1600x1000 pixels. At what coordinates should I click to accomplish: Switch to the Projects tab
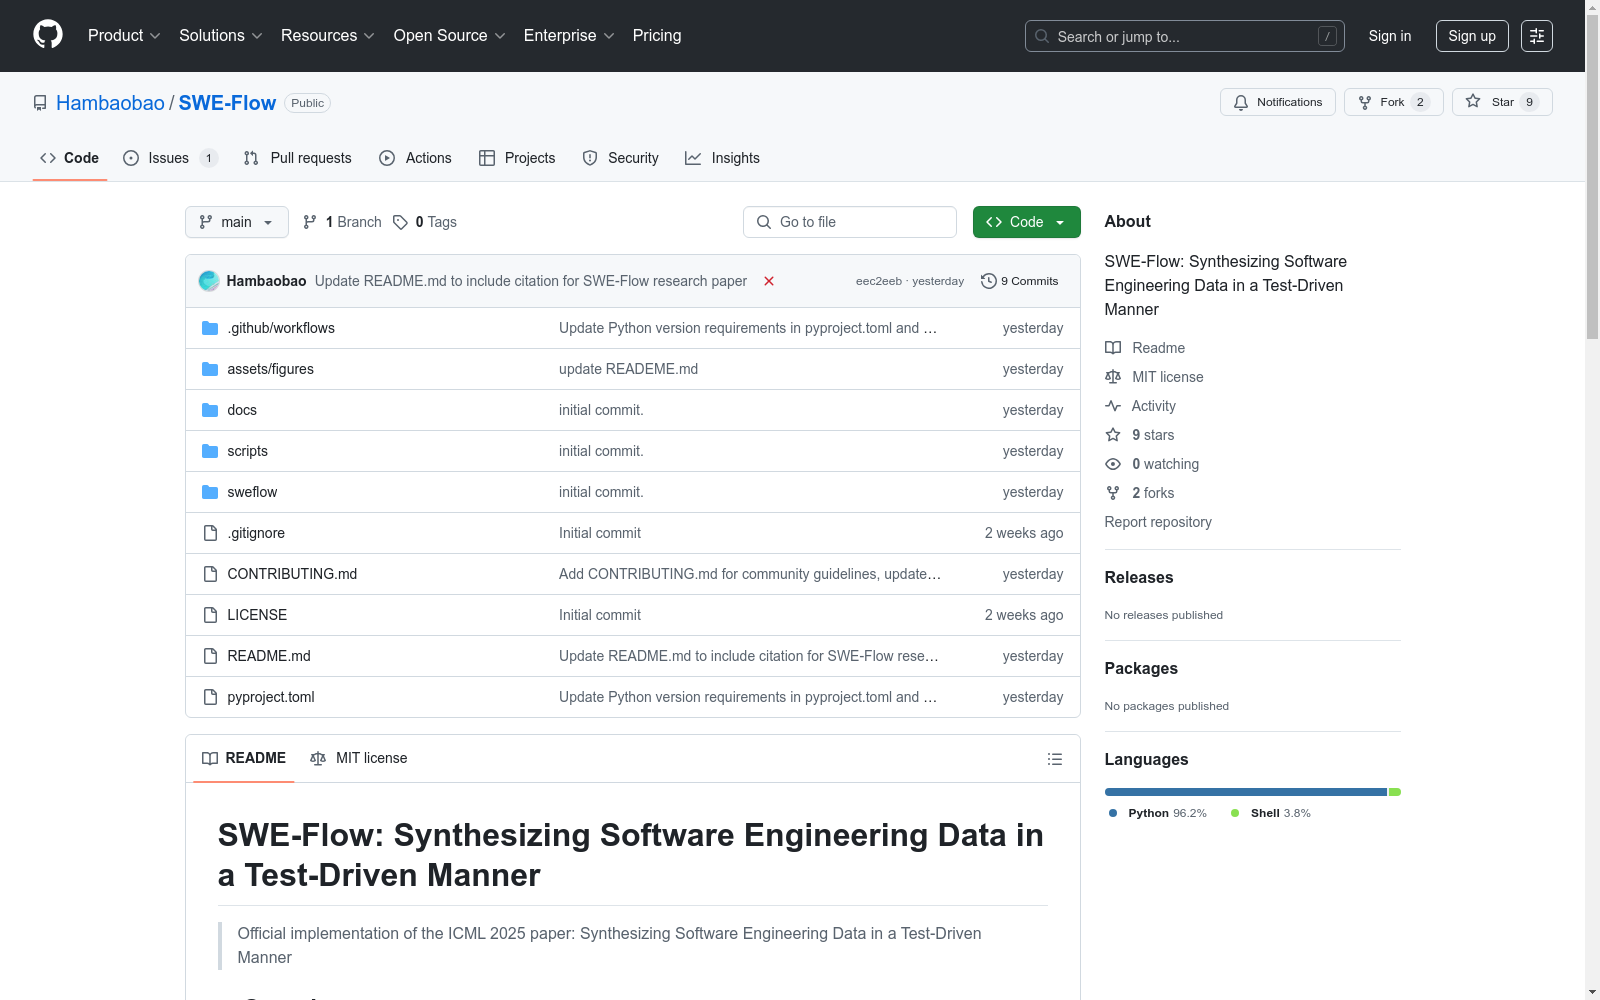(x=517, y=158)
